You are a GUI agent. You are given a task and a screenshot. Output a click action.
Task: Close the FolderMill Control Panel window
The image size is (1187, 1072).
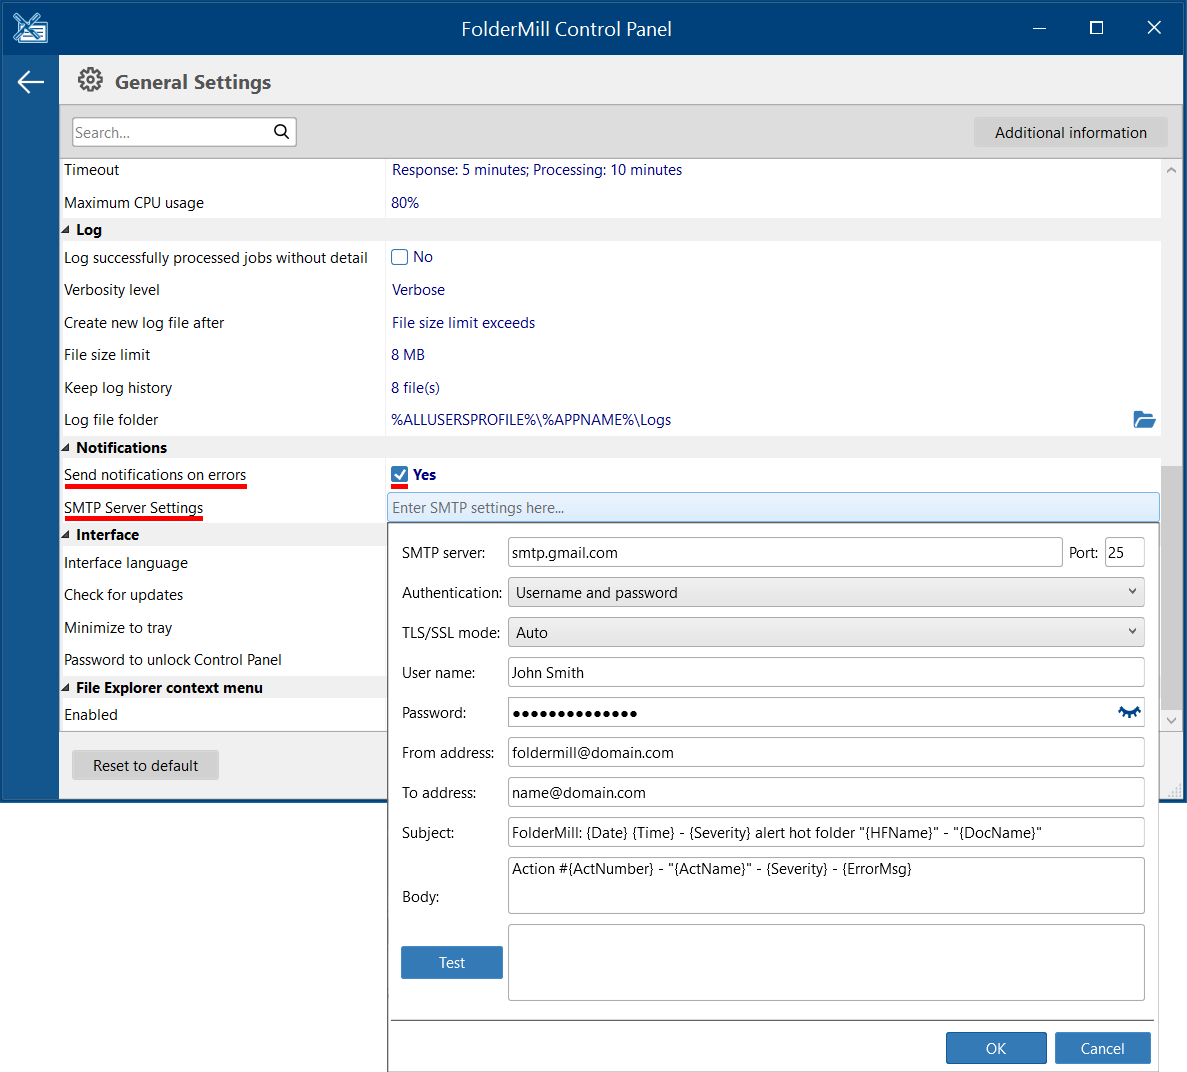coord(1154,28)
